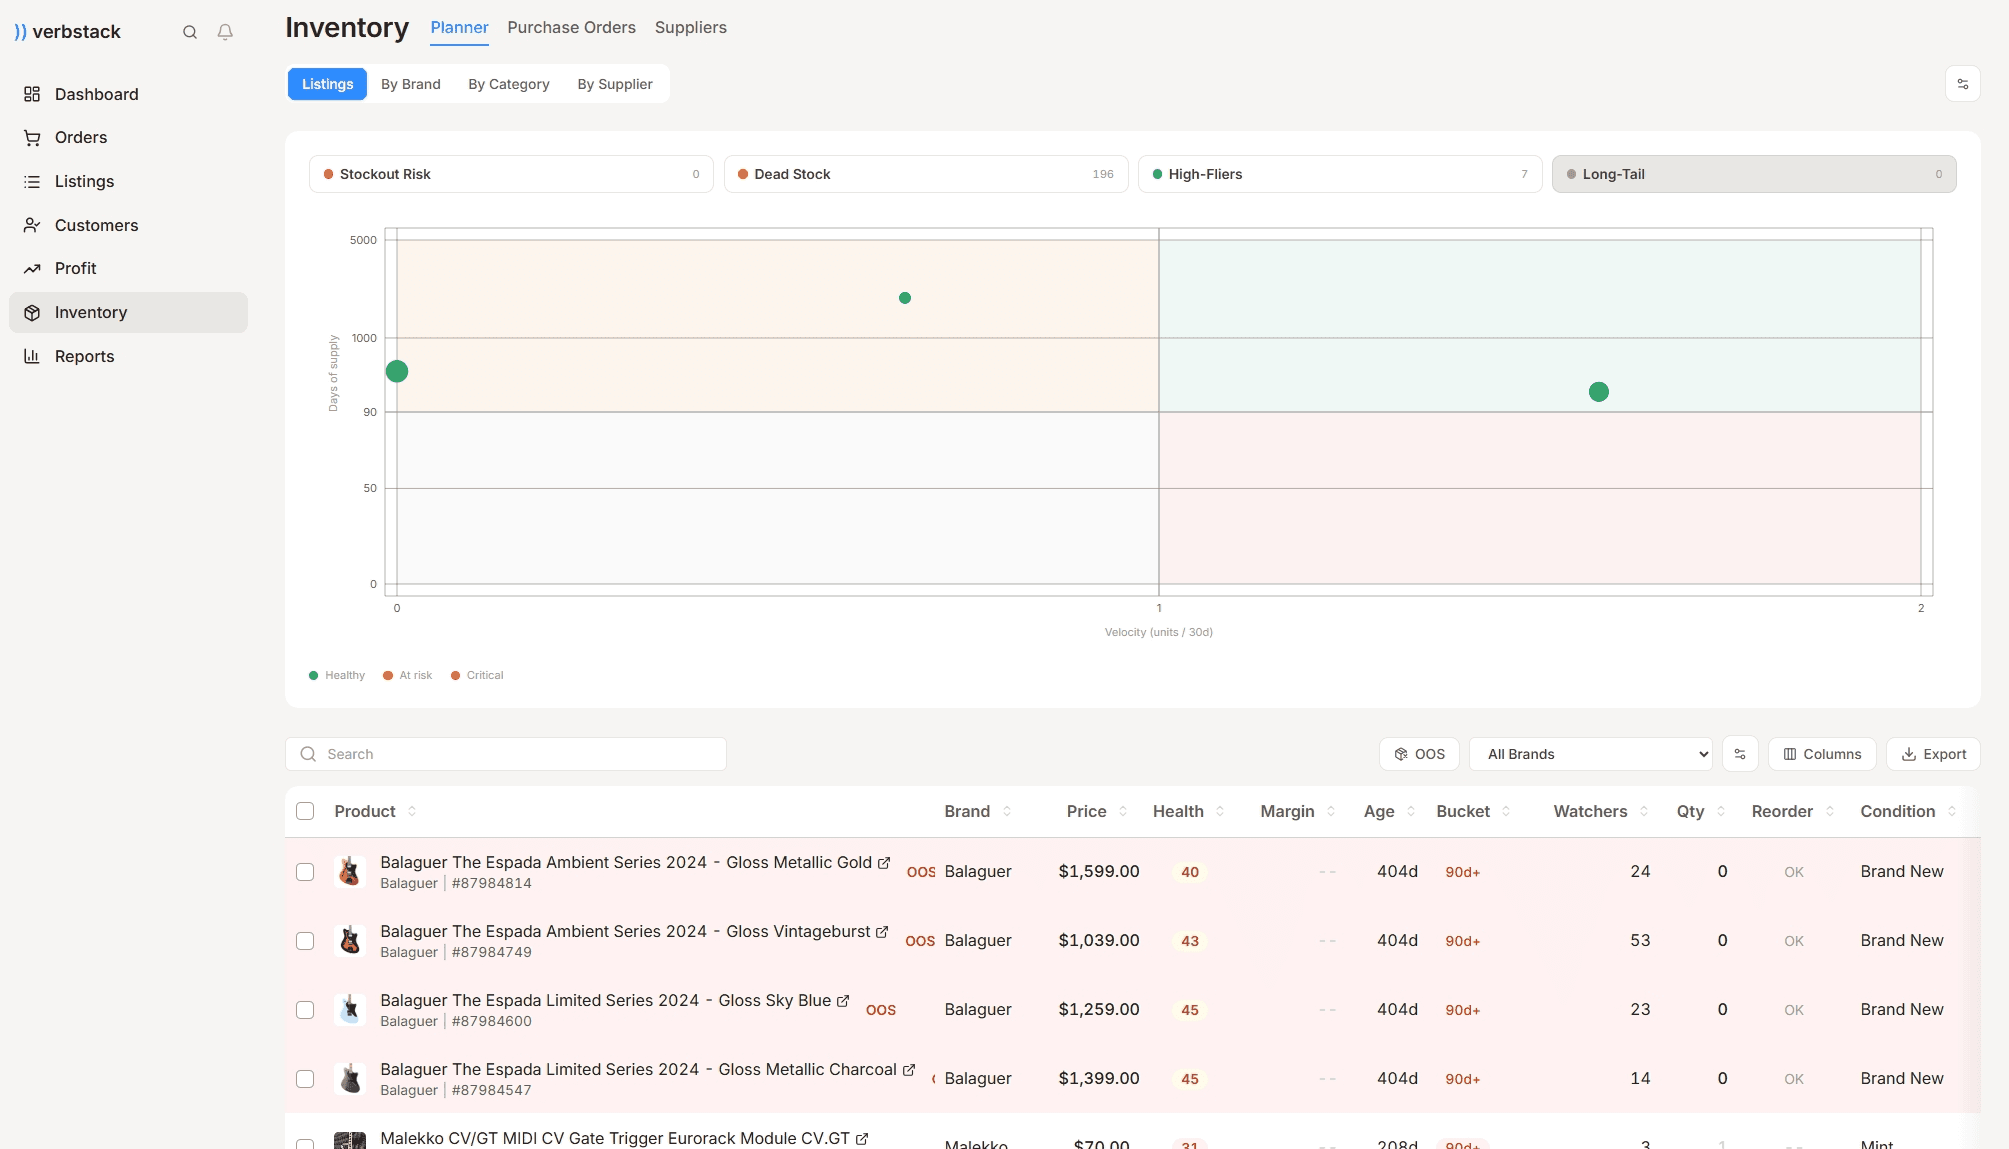Click the Export button

click(x=1933, y=754)
